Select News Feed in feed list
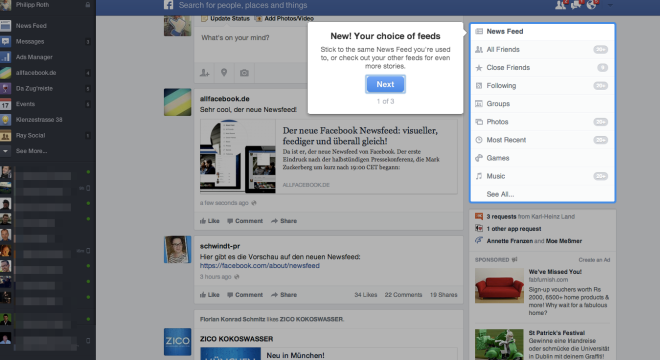This screenshot has width=660, height=360. coord(542,32)
